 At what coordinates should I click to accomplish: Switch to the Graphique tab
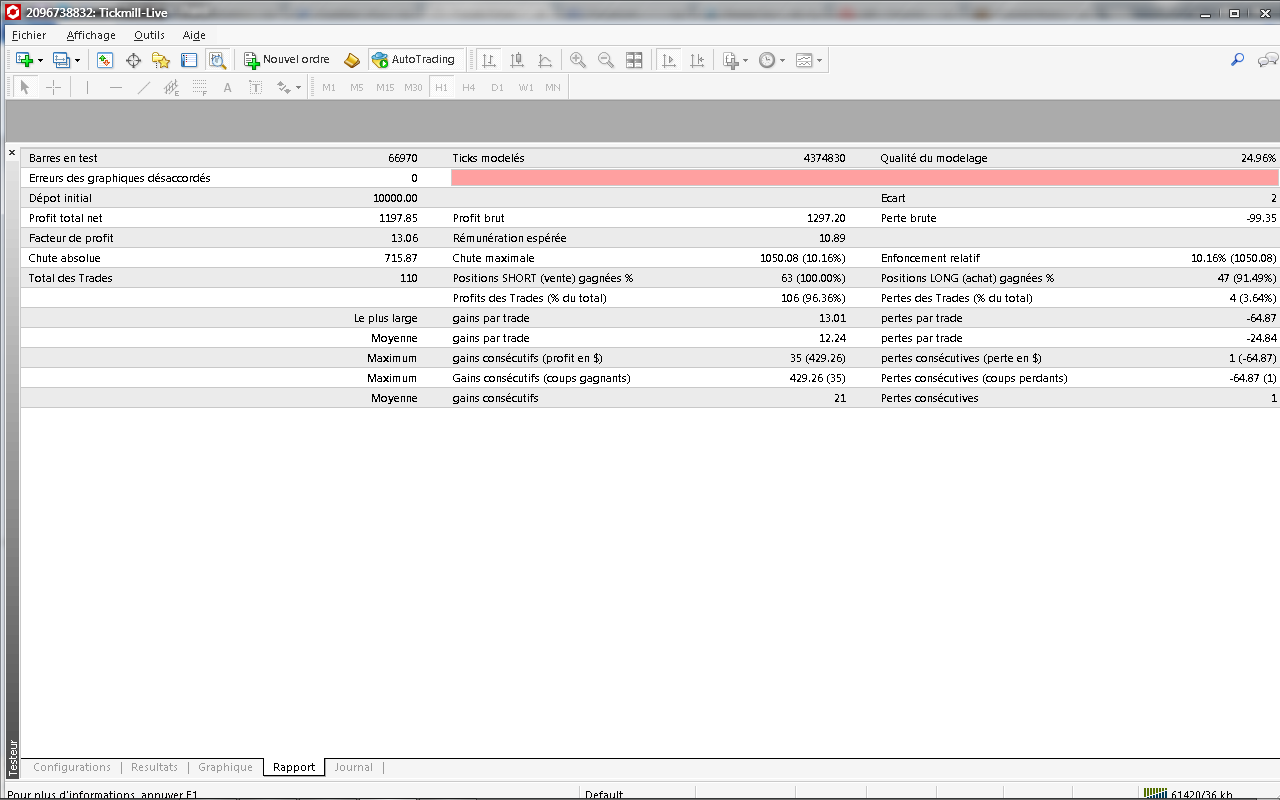pyautogui.click(x=225, y=767)
